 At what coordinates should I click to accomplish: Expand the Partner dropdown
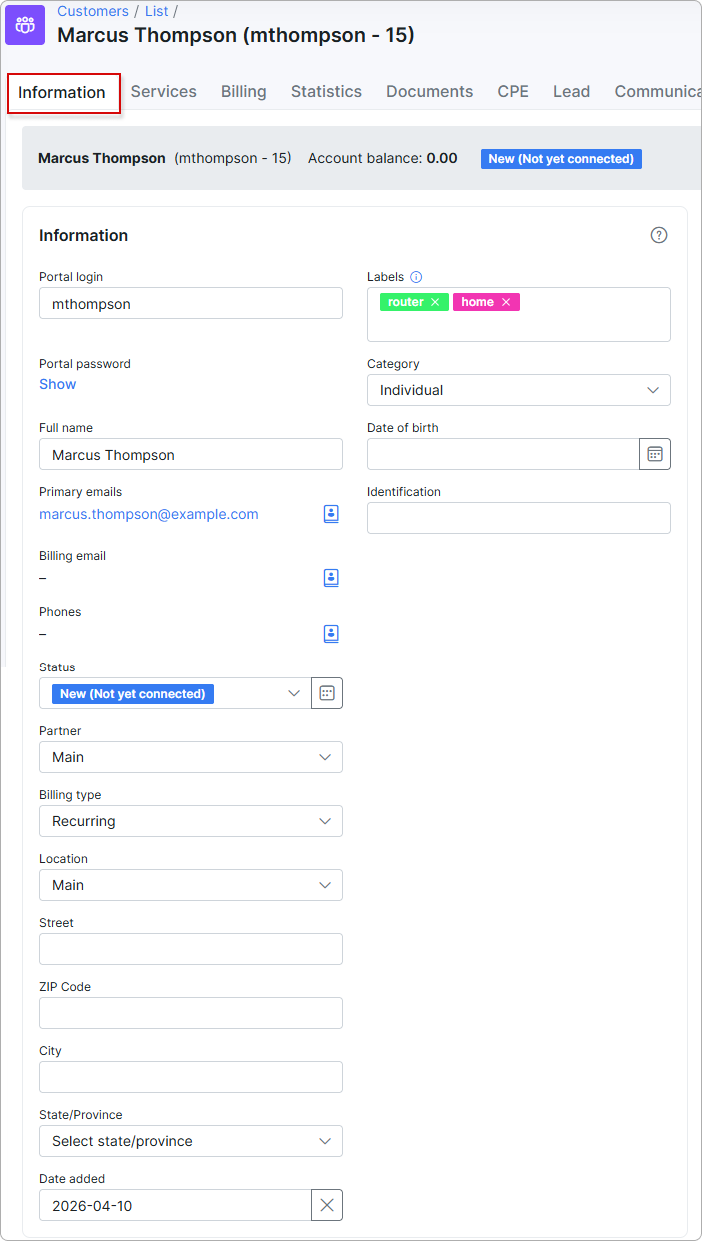click(191, 757)
